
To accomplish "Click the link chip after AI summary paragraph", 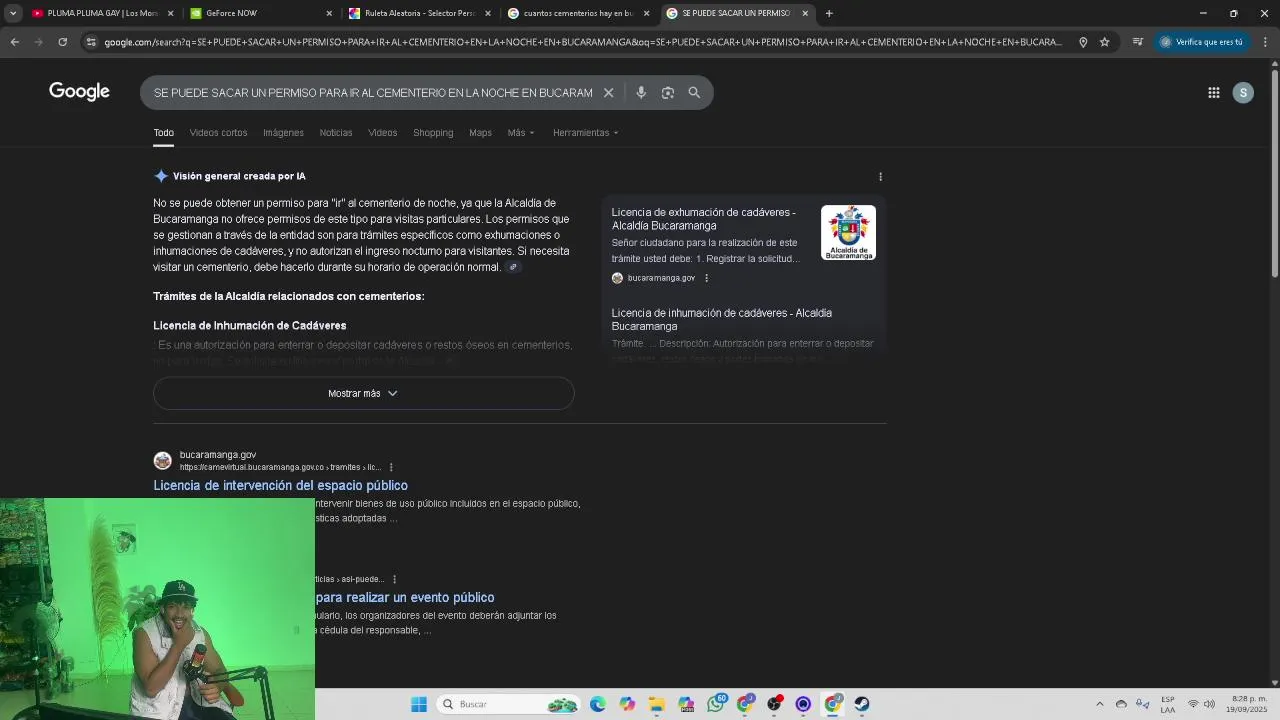I will pyautogui.click(x=513, y=267).
